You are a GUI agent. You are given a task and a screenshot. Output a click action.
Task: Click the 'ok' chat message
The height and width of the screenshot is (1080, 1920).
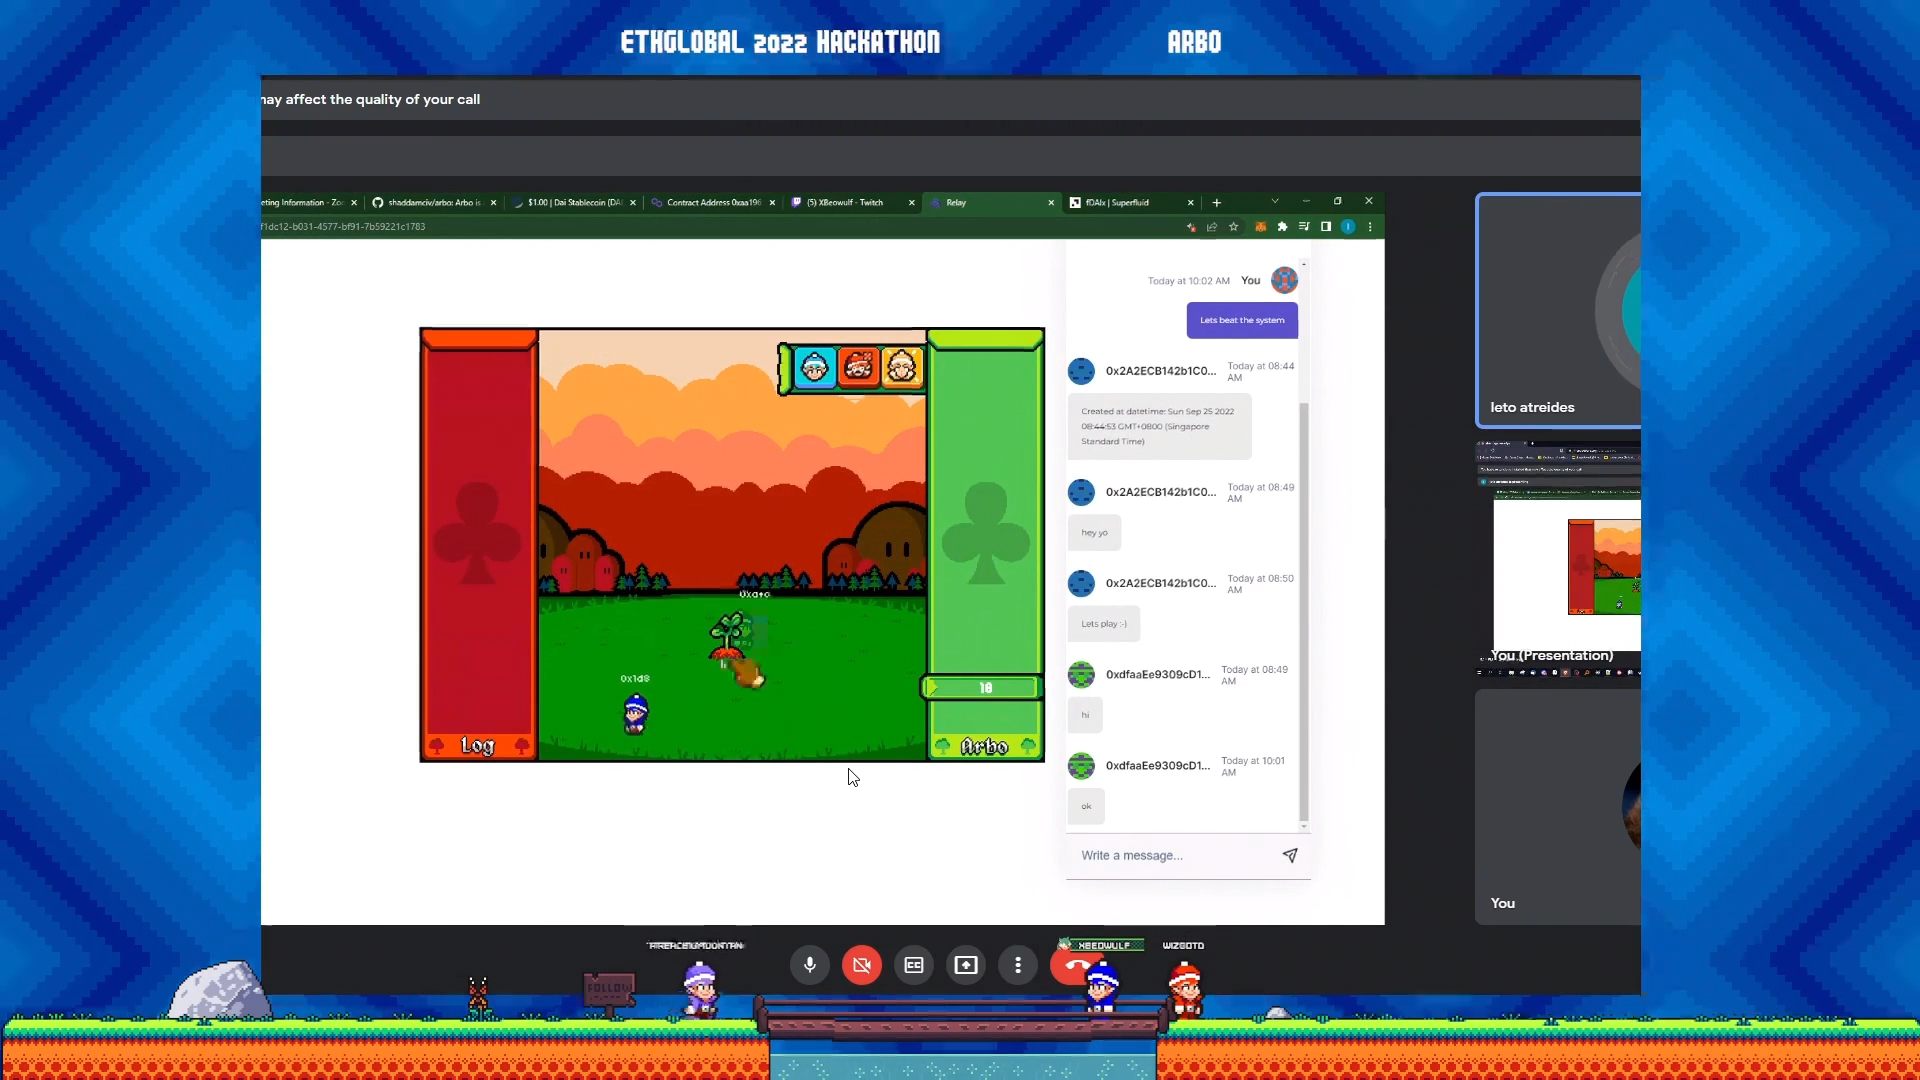point(1086,806)
